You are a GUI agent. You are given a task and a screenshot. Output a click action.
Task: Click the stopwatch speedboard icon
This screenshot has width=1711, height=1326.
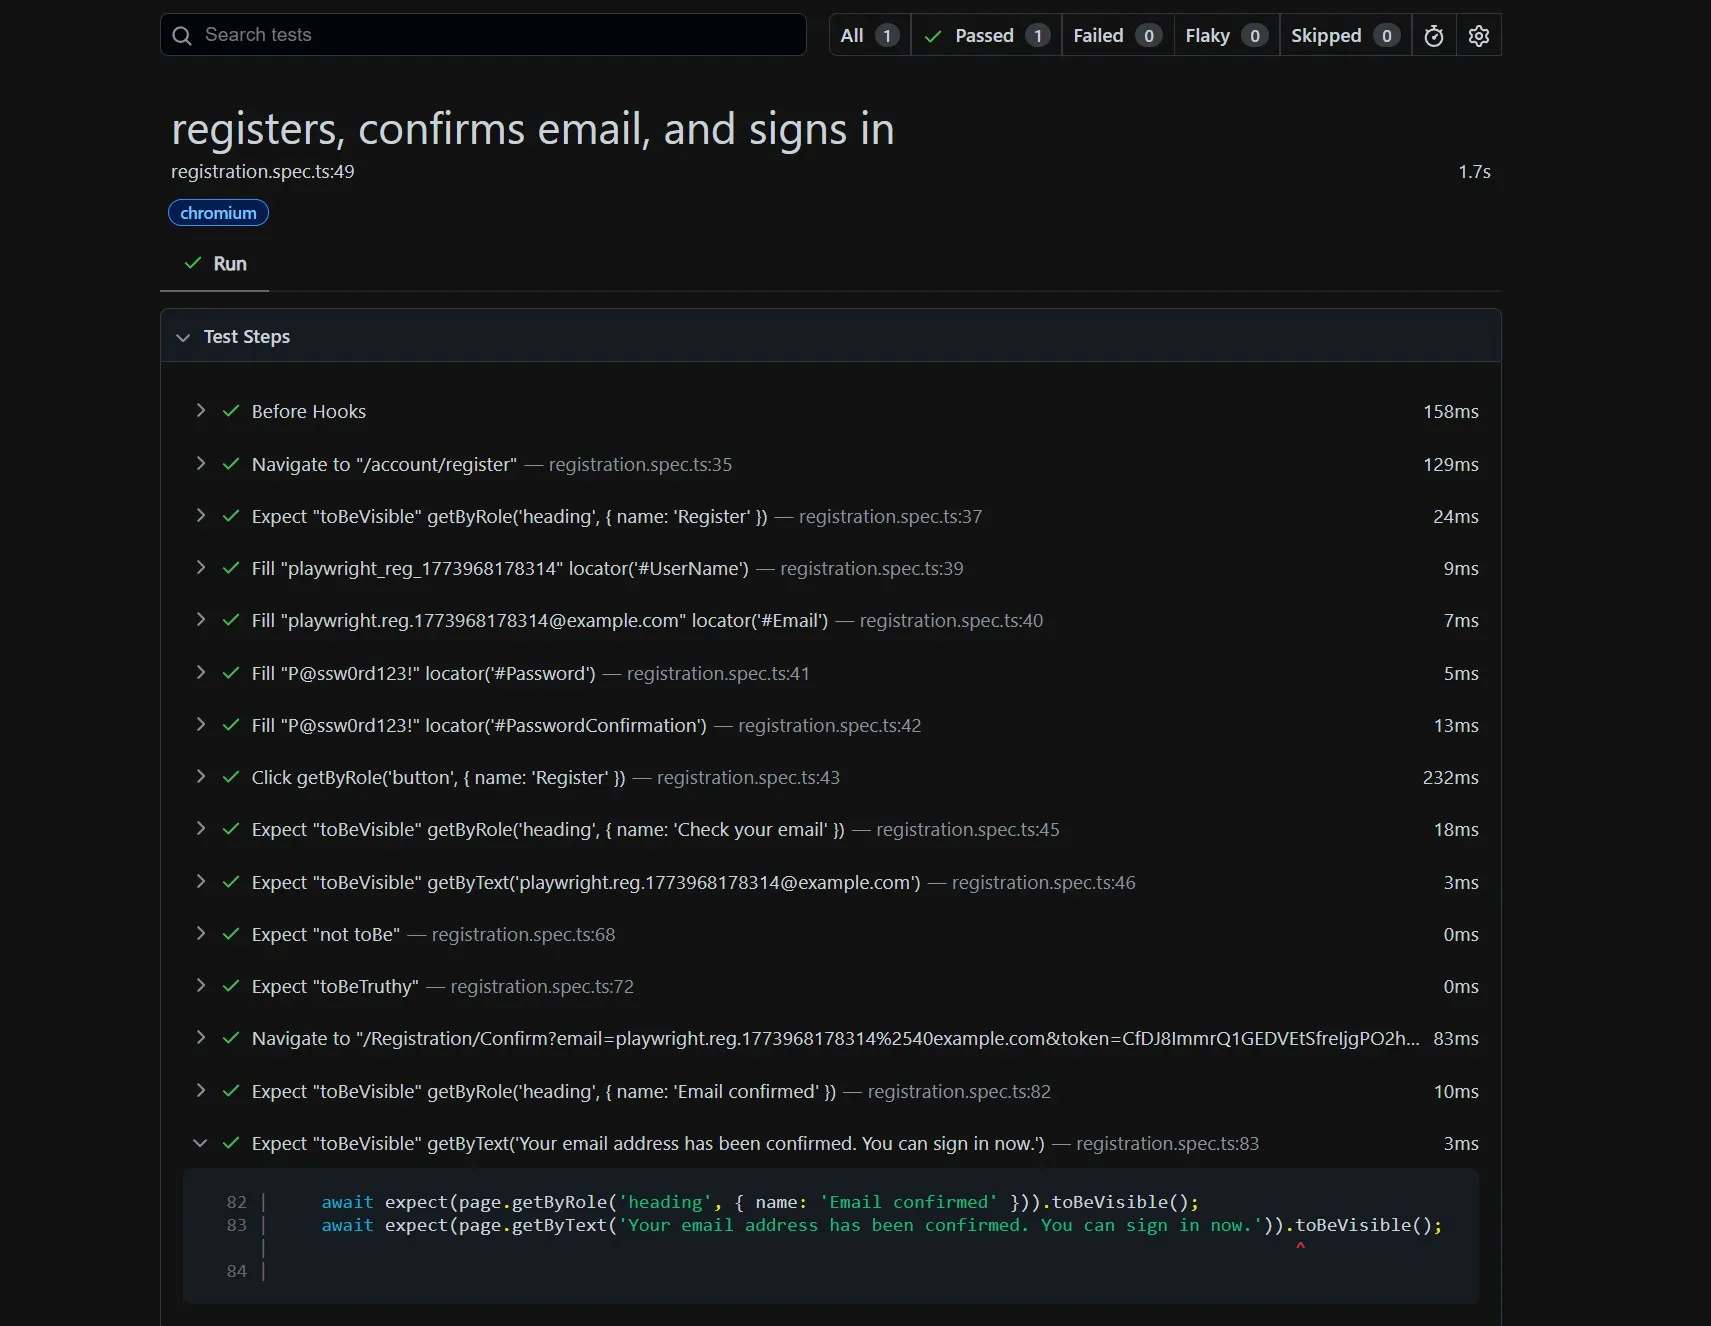1433,36
